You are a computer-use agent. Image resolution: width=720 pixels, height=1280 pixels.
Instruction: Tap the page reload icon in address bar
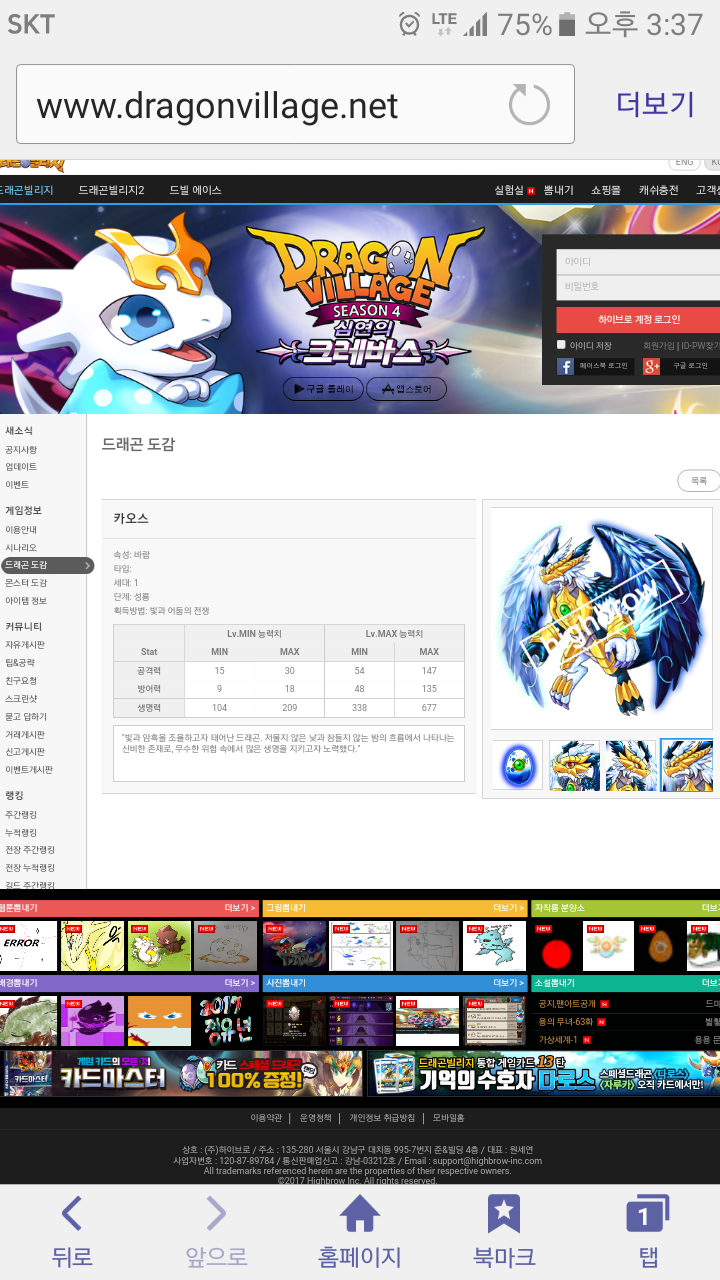click(x=529, y=105)
